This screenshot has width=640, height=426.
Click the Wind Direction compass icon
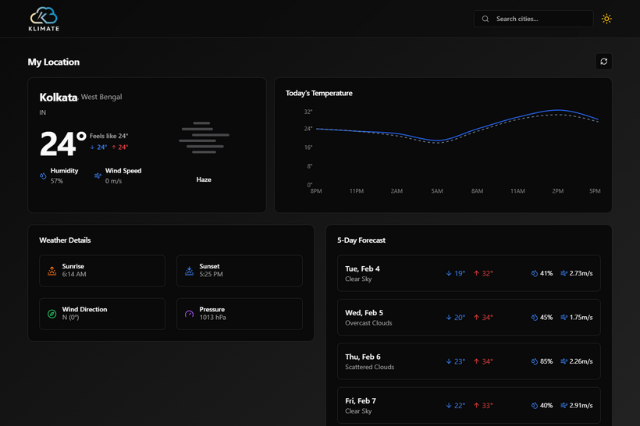click(x=52, y=313)
